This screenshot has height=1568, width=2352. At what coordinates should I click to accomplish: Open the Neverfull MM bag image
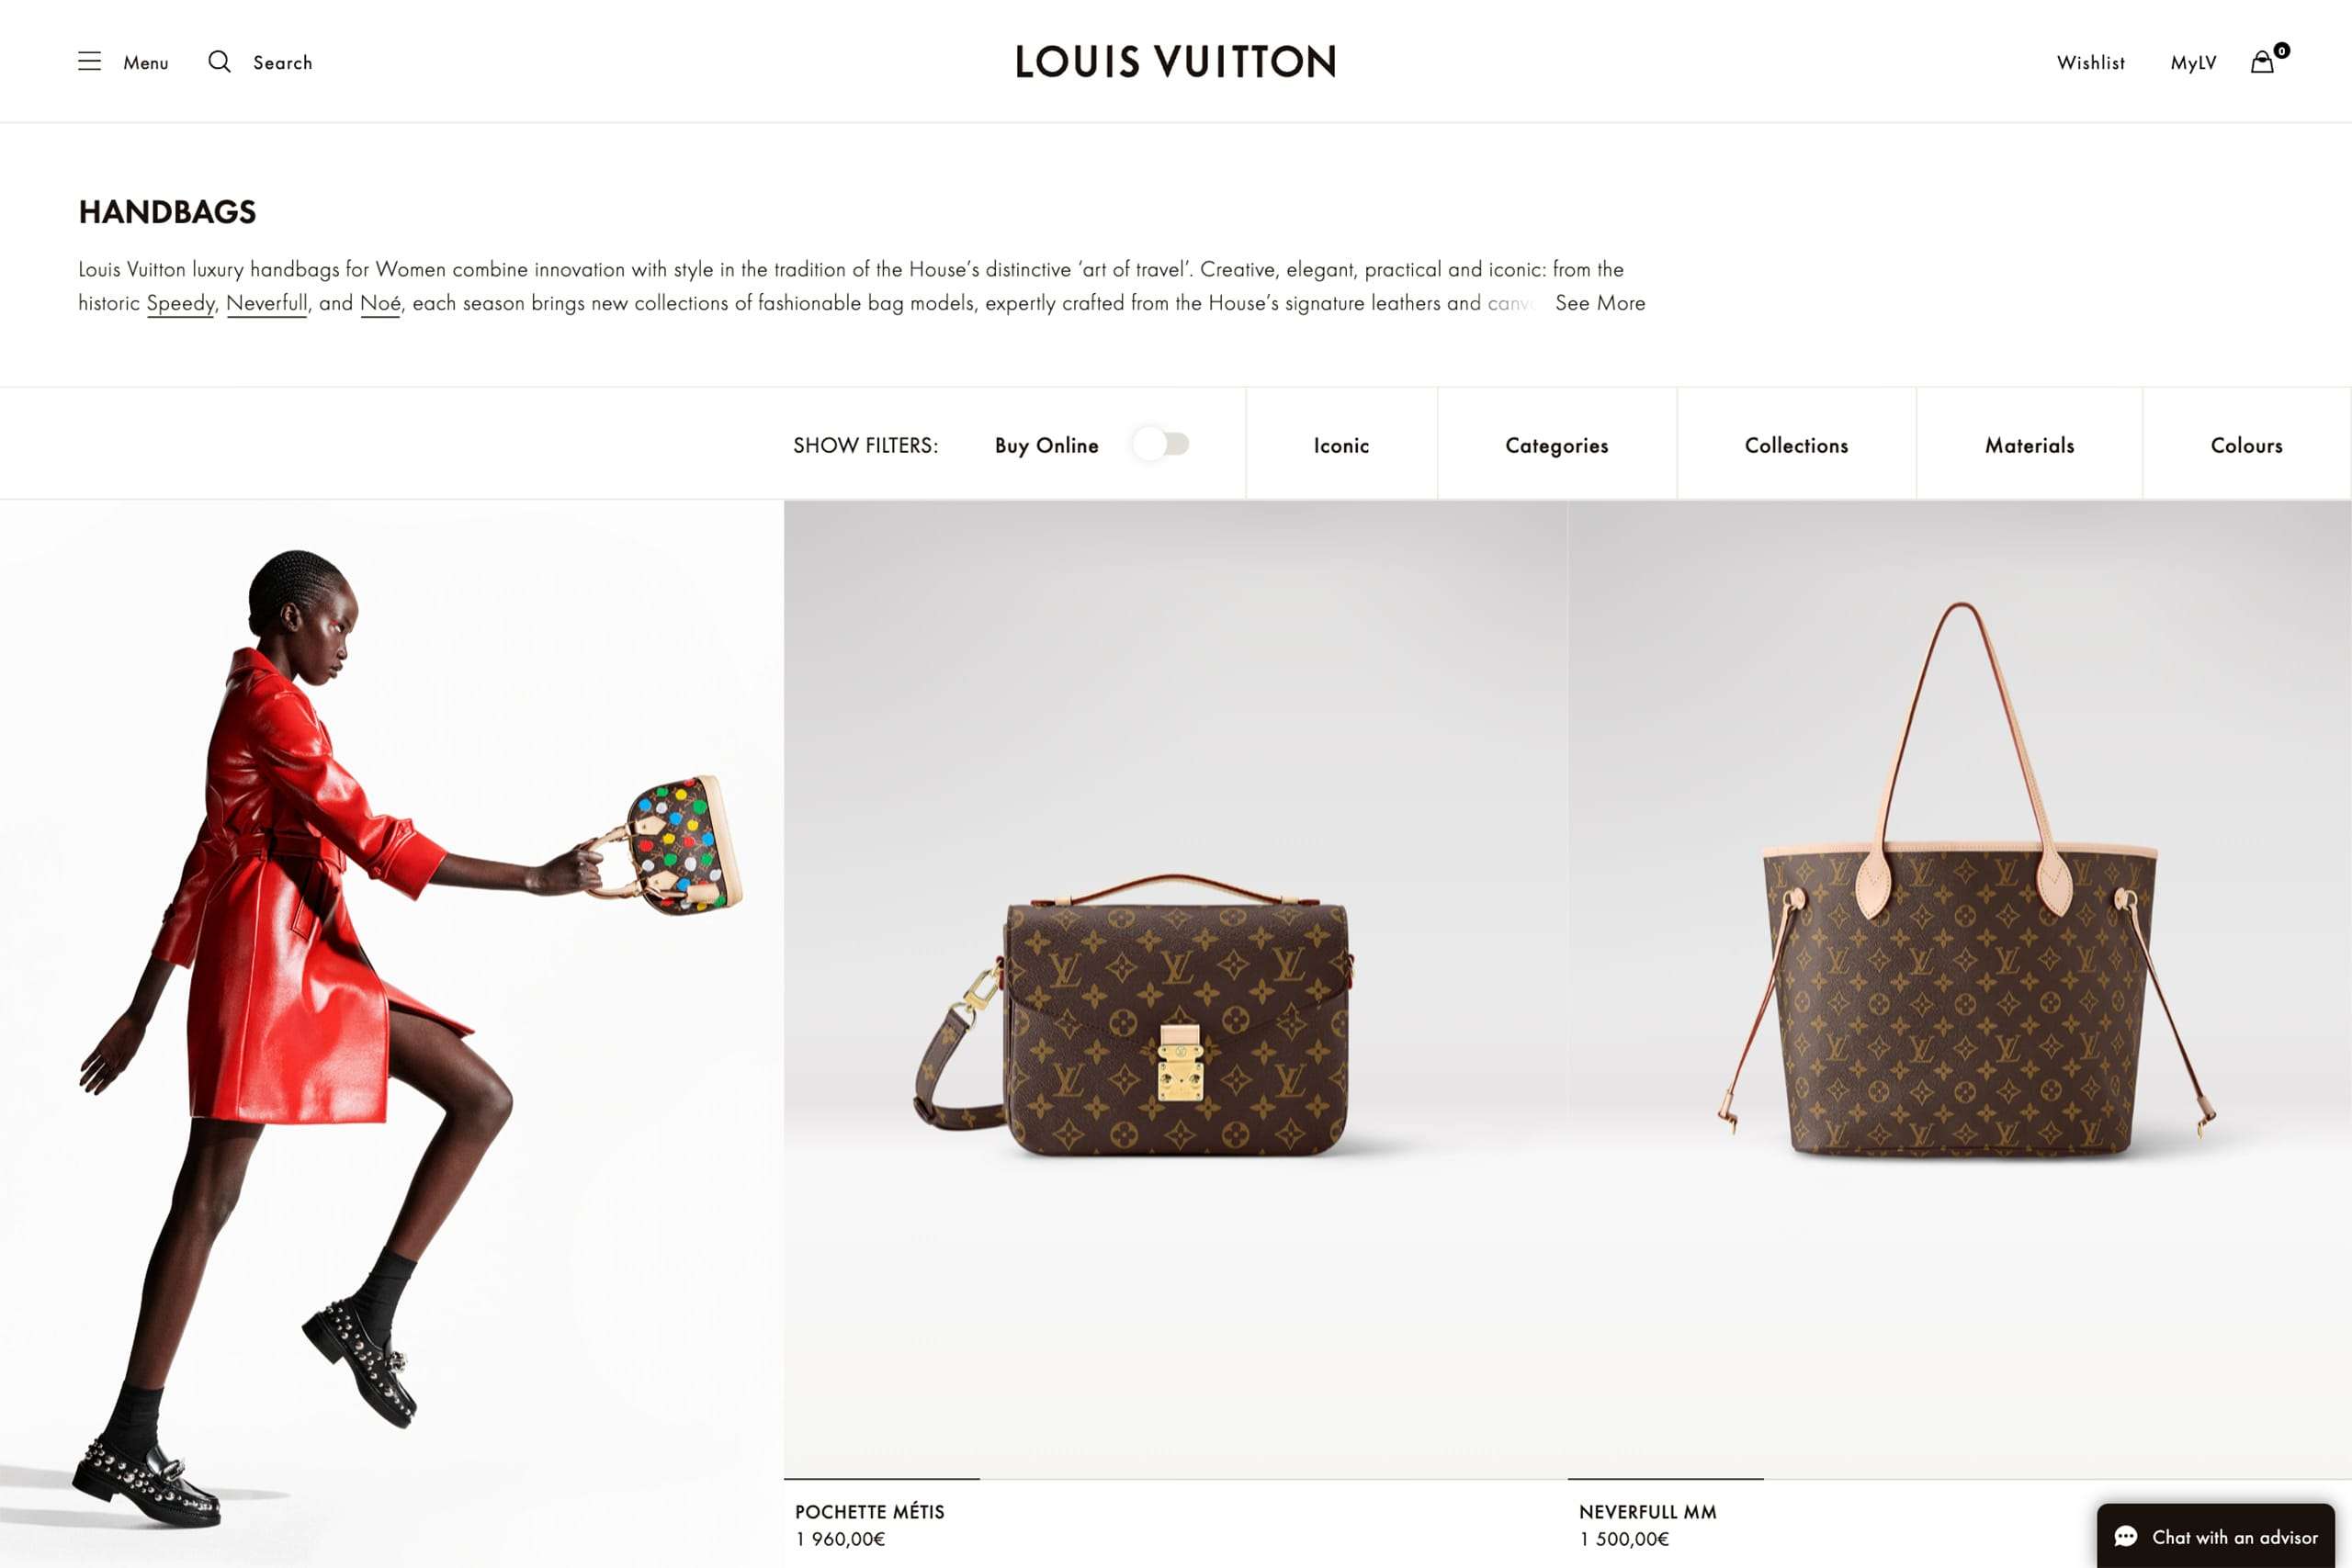[1959, 989]
